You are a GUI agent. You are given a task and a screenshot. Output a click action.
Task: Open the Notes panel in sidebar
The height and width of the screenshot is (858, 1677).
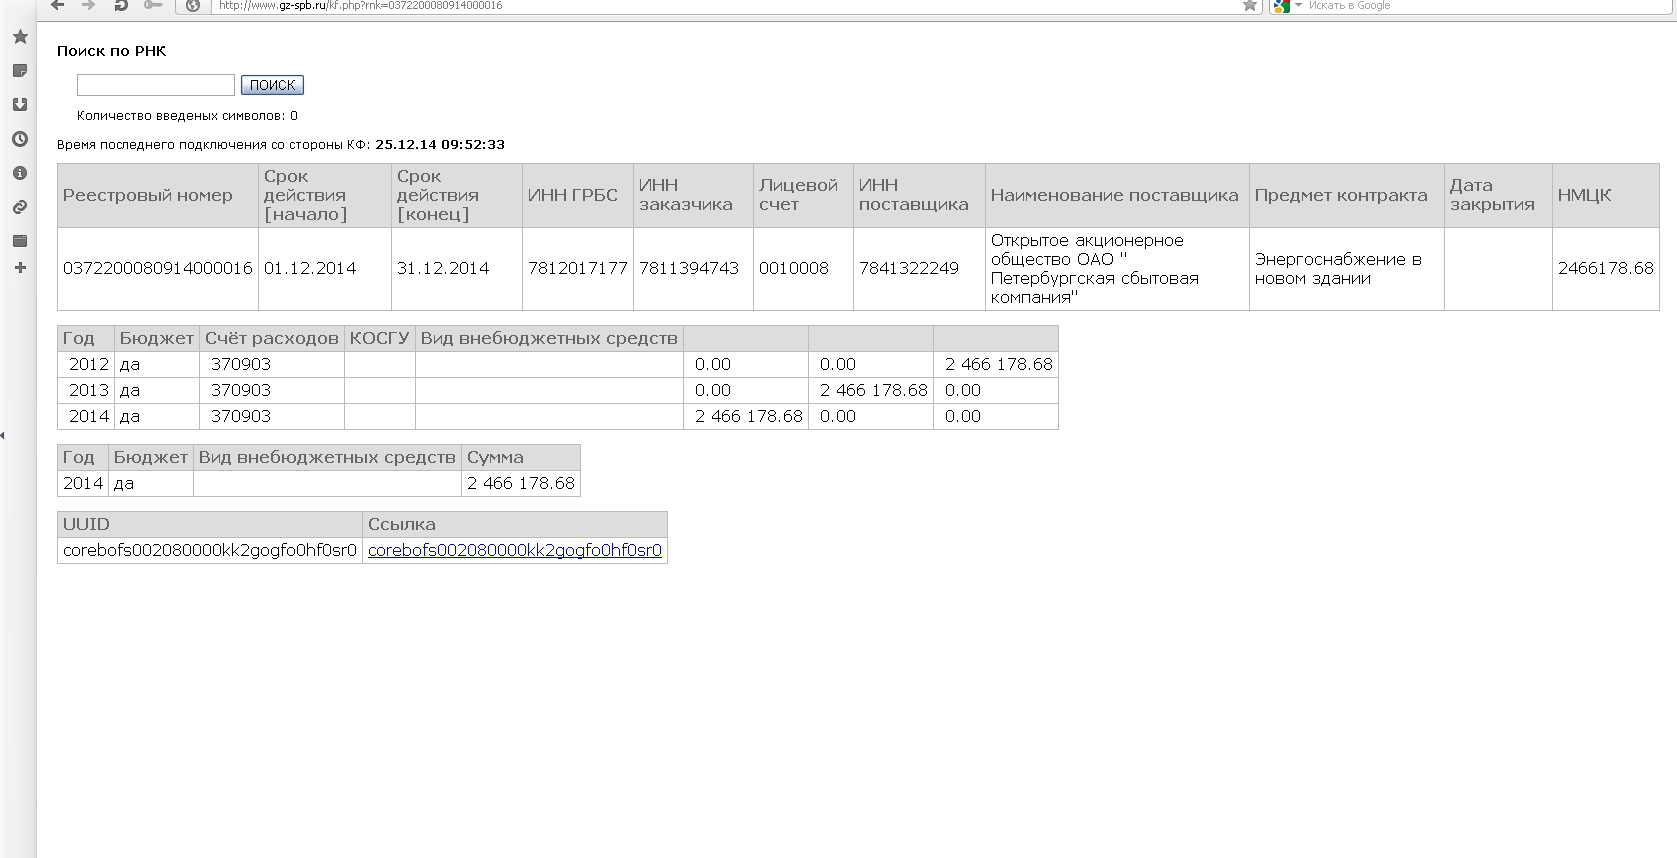(x=20, y=71)
